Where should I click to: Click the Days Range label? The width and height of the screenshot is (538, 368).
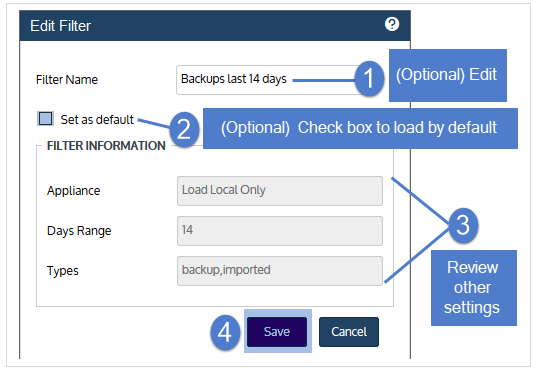tap(79, 231)
